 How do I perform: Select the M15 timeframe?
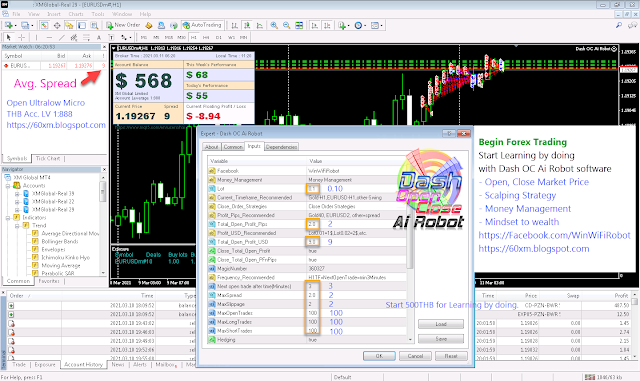pyautogui.click(x=169, y=37)
